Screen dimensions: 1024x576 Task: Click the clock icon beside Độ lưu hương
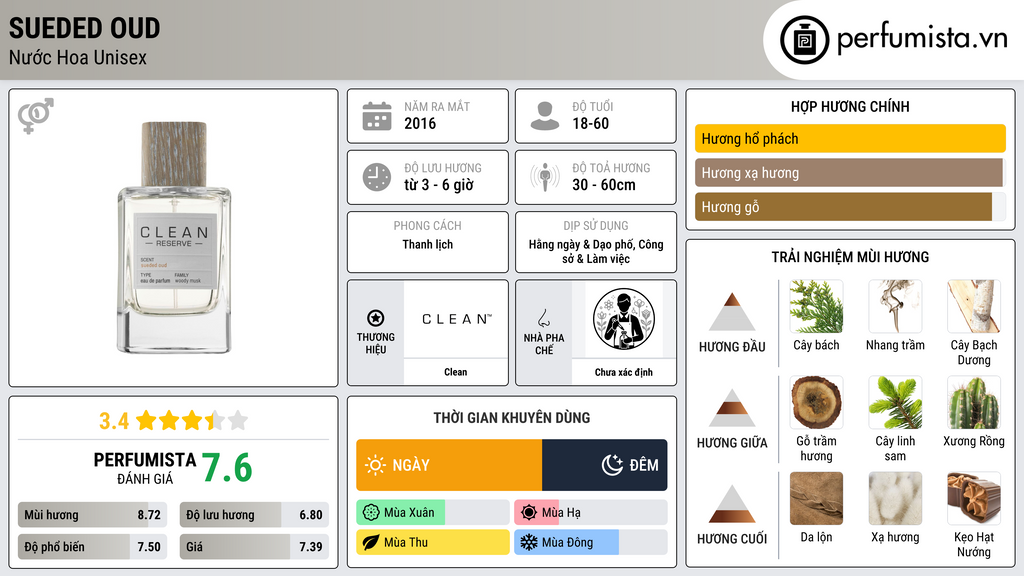pos(377,177)
